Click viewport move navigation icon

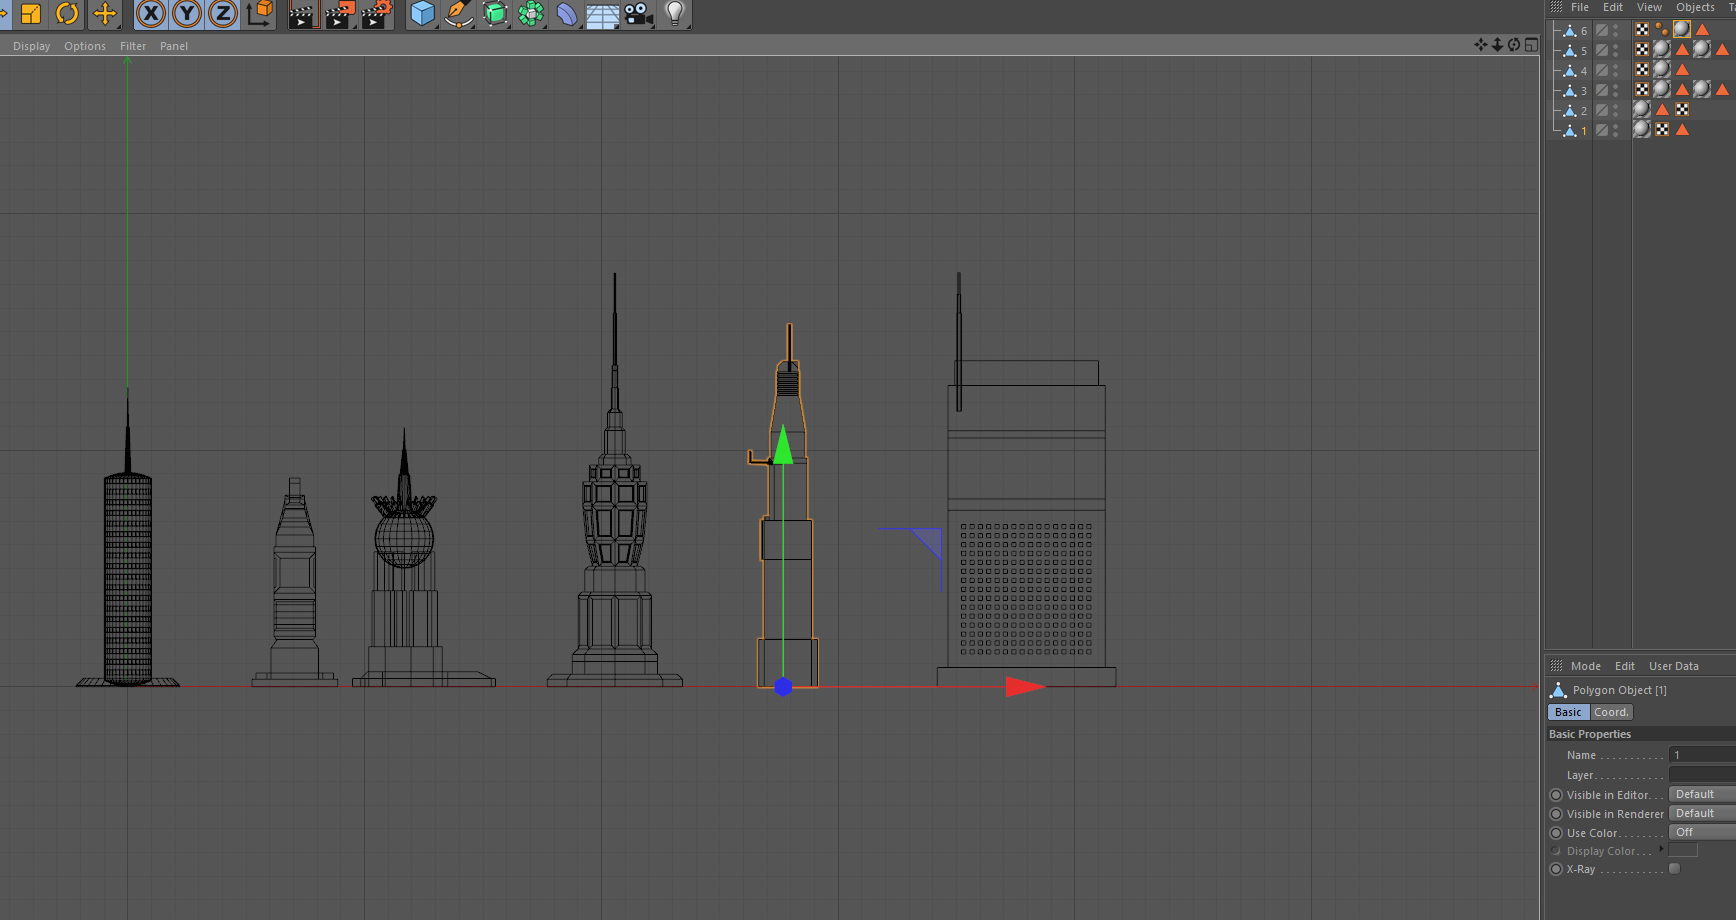pyautogui.click(x=1481, y=44)
